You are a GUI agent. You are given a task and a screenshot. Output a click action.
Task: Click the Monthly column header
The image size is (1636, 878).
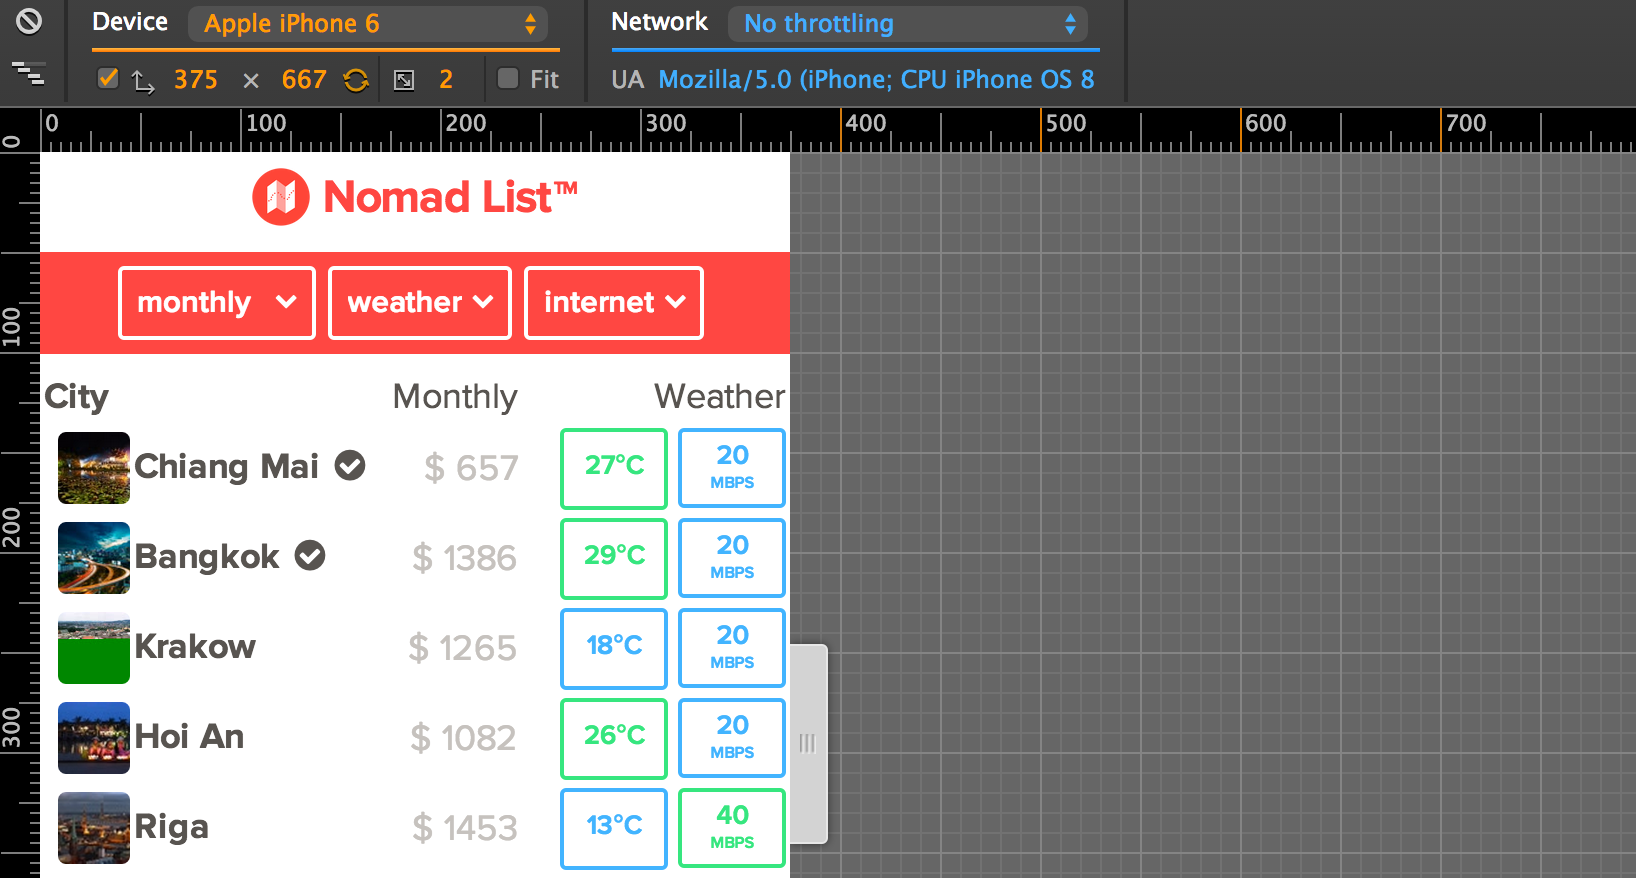455,397
